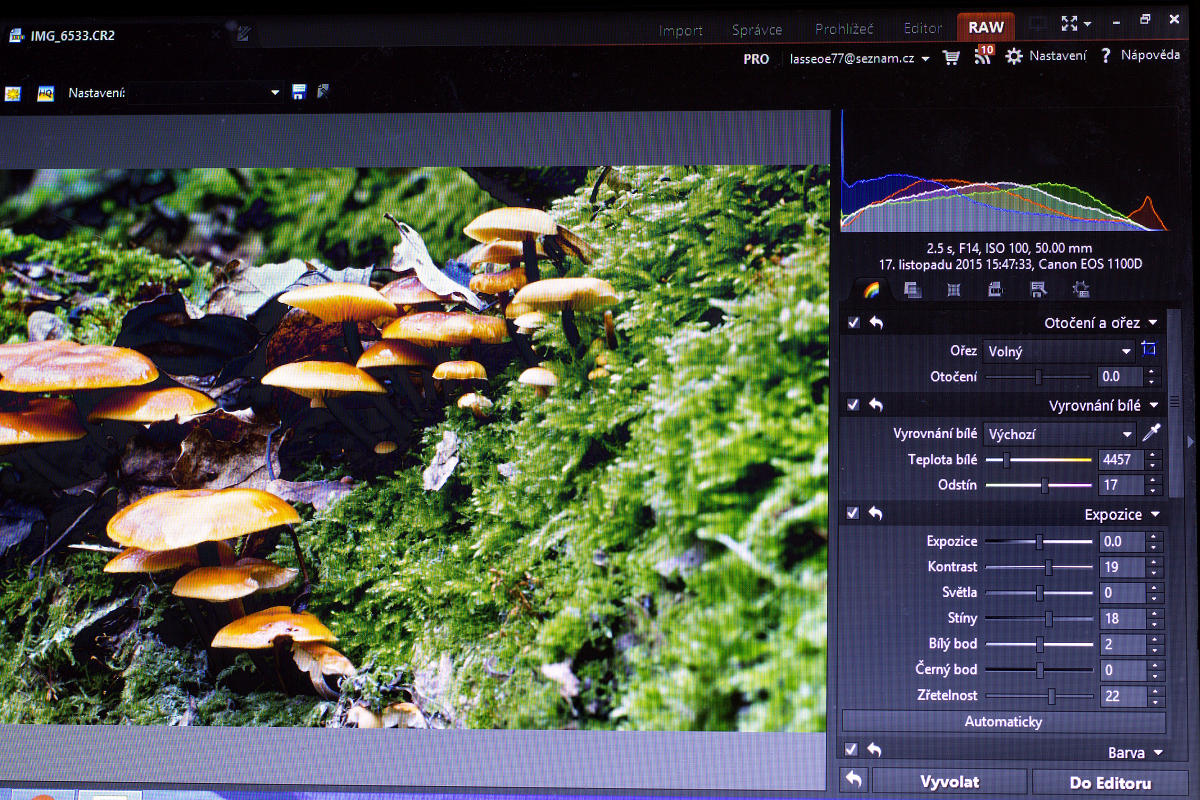Switch to the Správce tab

tap(757, 30)
